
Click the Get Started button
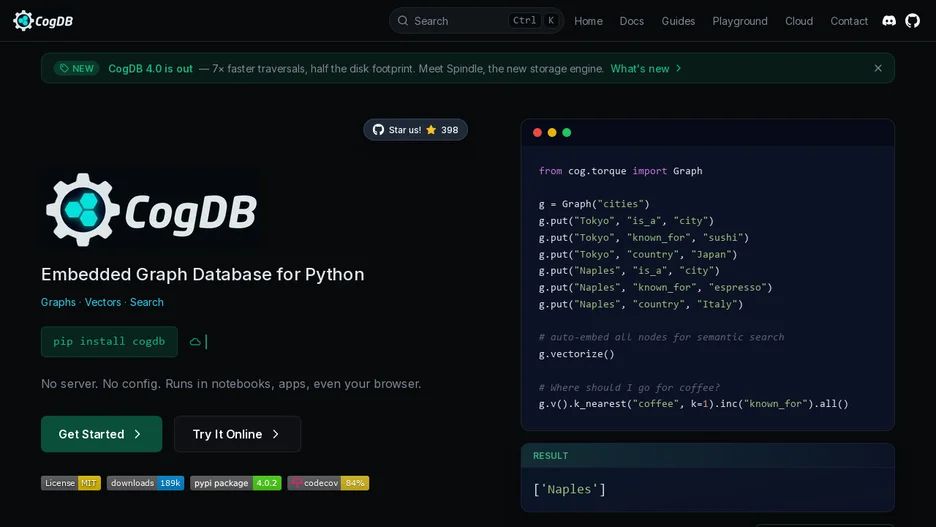[x=101, y=434]
